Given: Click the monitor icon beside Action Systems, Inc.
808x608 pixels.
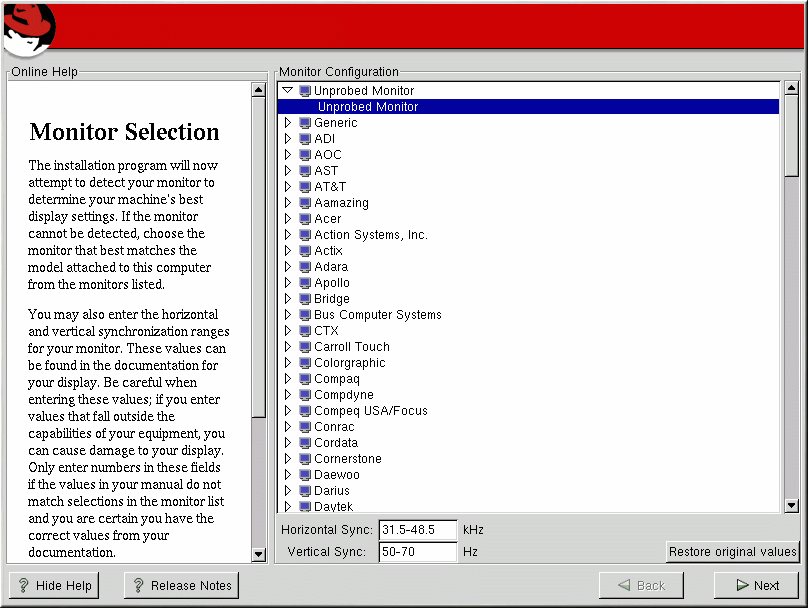Looking at the screenshot, I should [x=305, y=235].
